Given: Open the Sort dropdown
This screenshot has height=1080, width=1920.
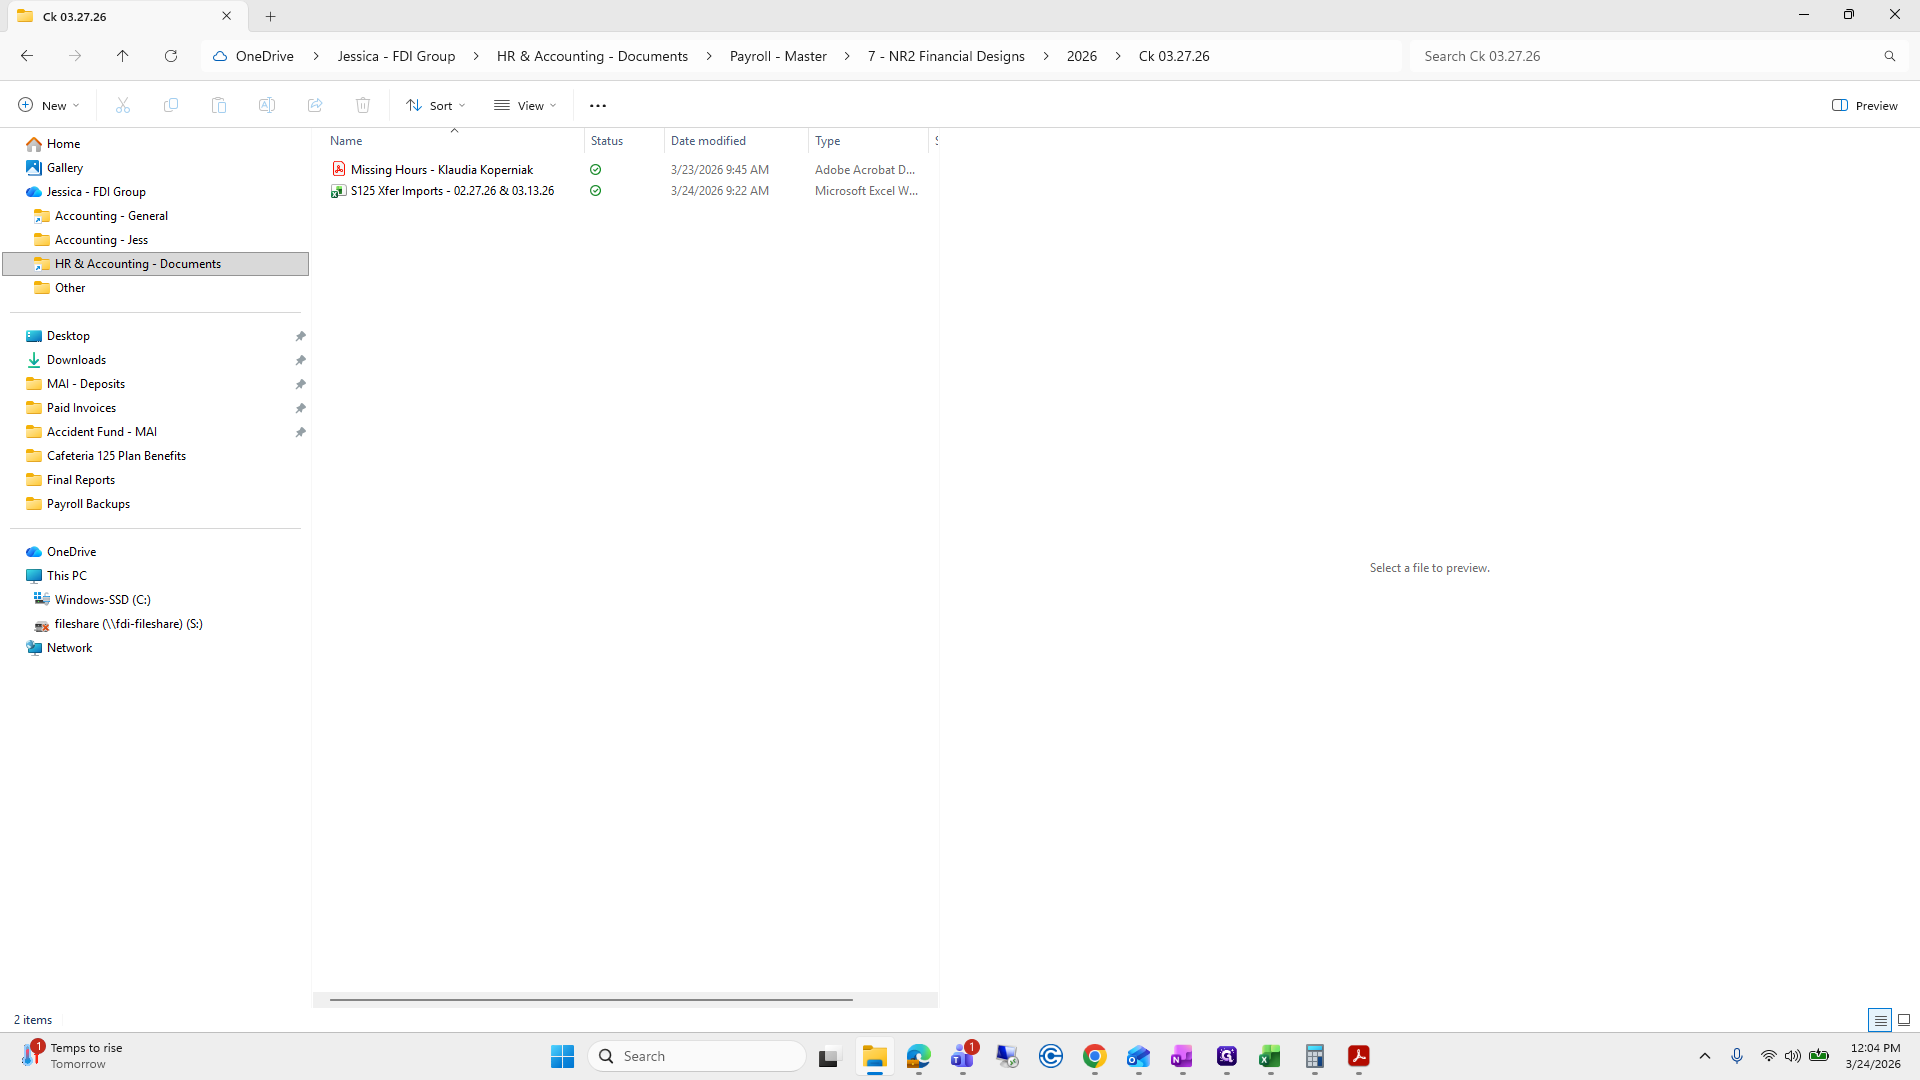Looking at the screenshot, I should [x=436, y=105].
